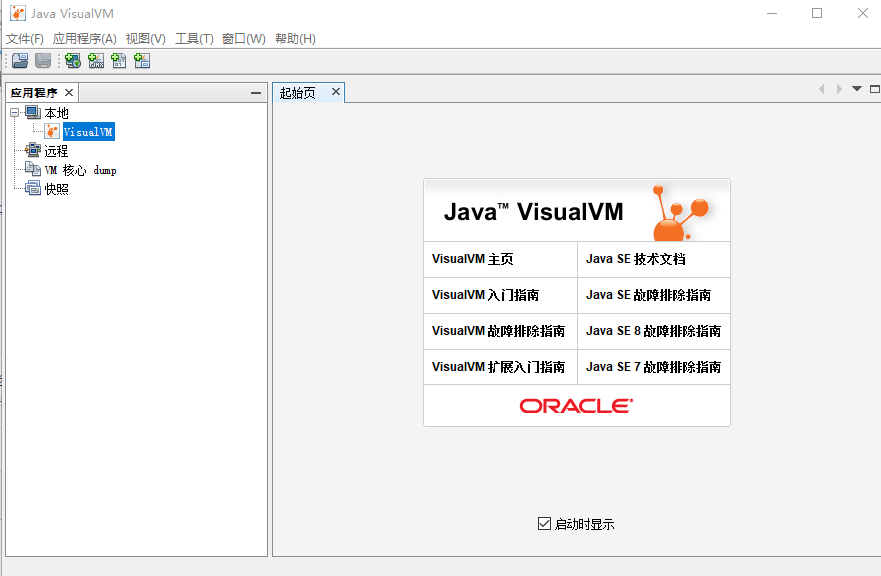The image size is (881, 576).
Task: Click the orange VisualVM icon in the tree
Action: tap(52, 131)
